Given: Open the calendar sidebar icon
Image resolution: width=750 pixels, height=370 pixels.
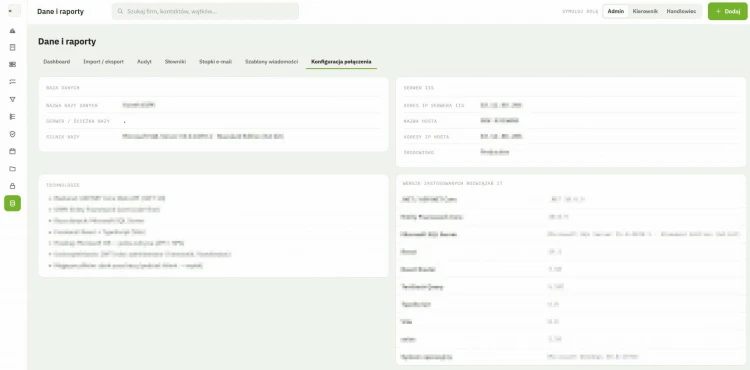Looking at the screenshot, I should coord(12,152).
